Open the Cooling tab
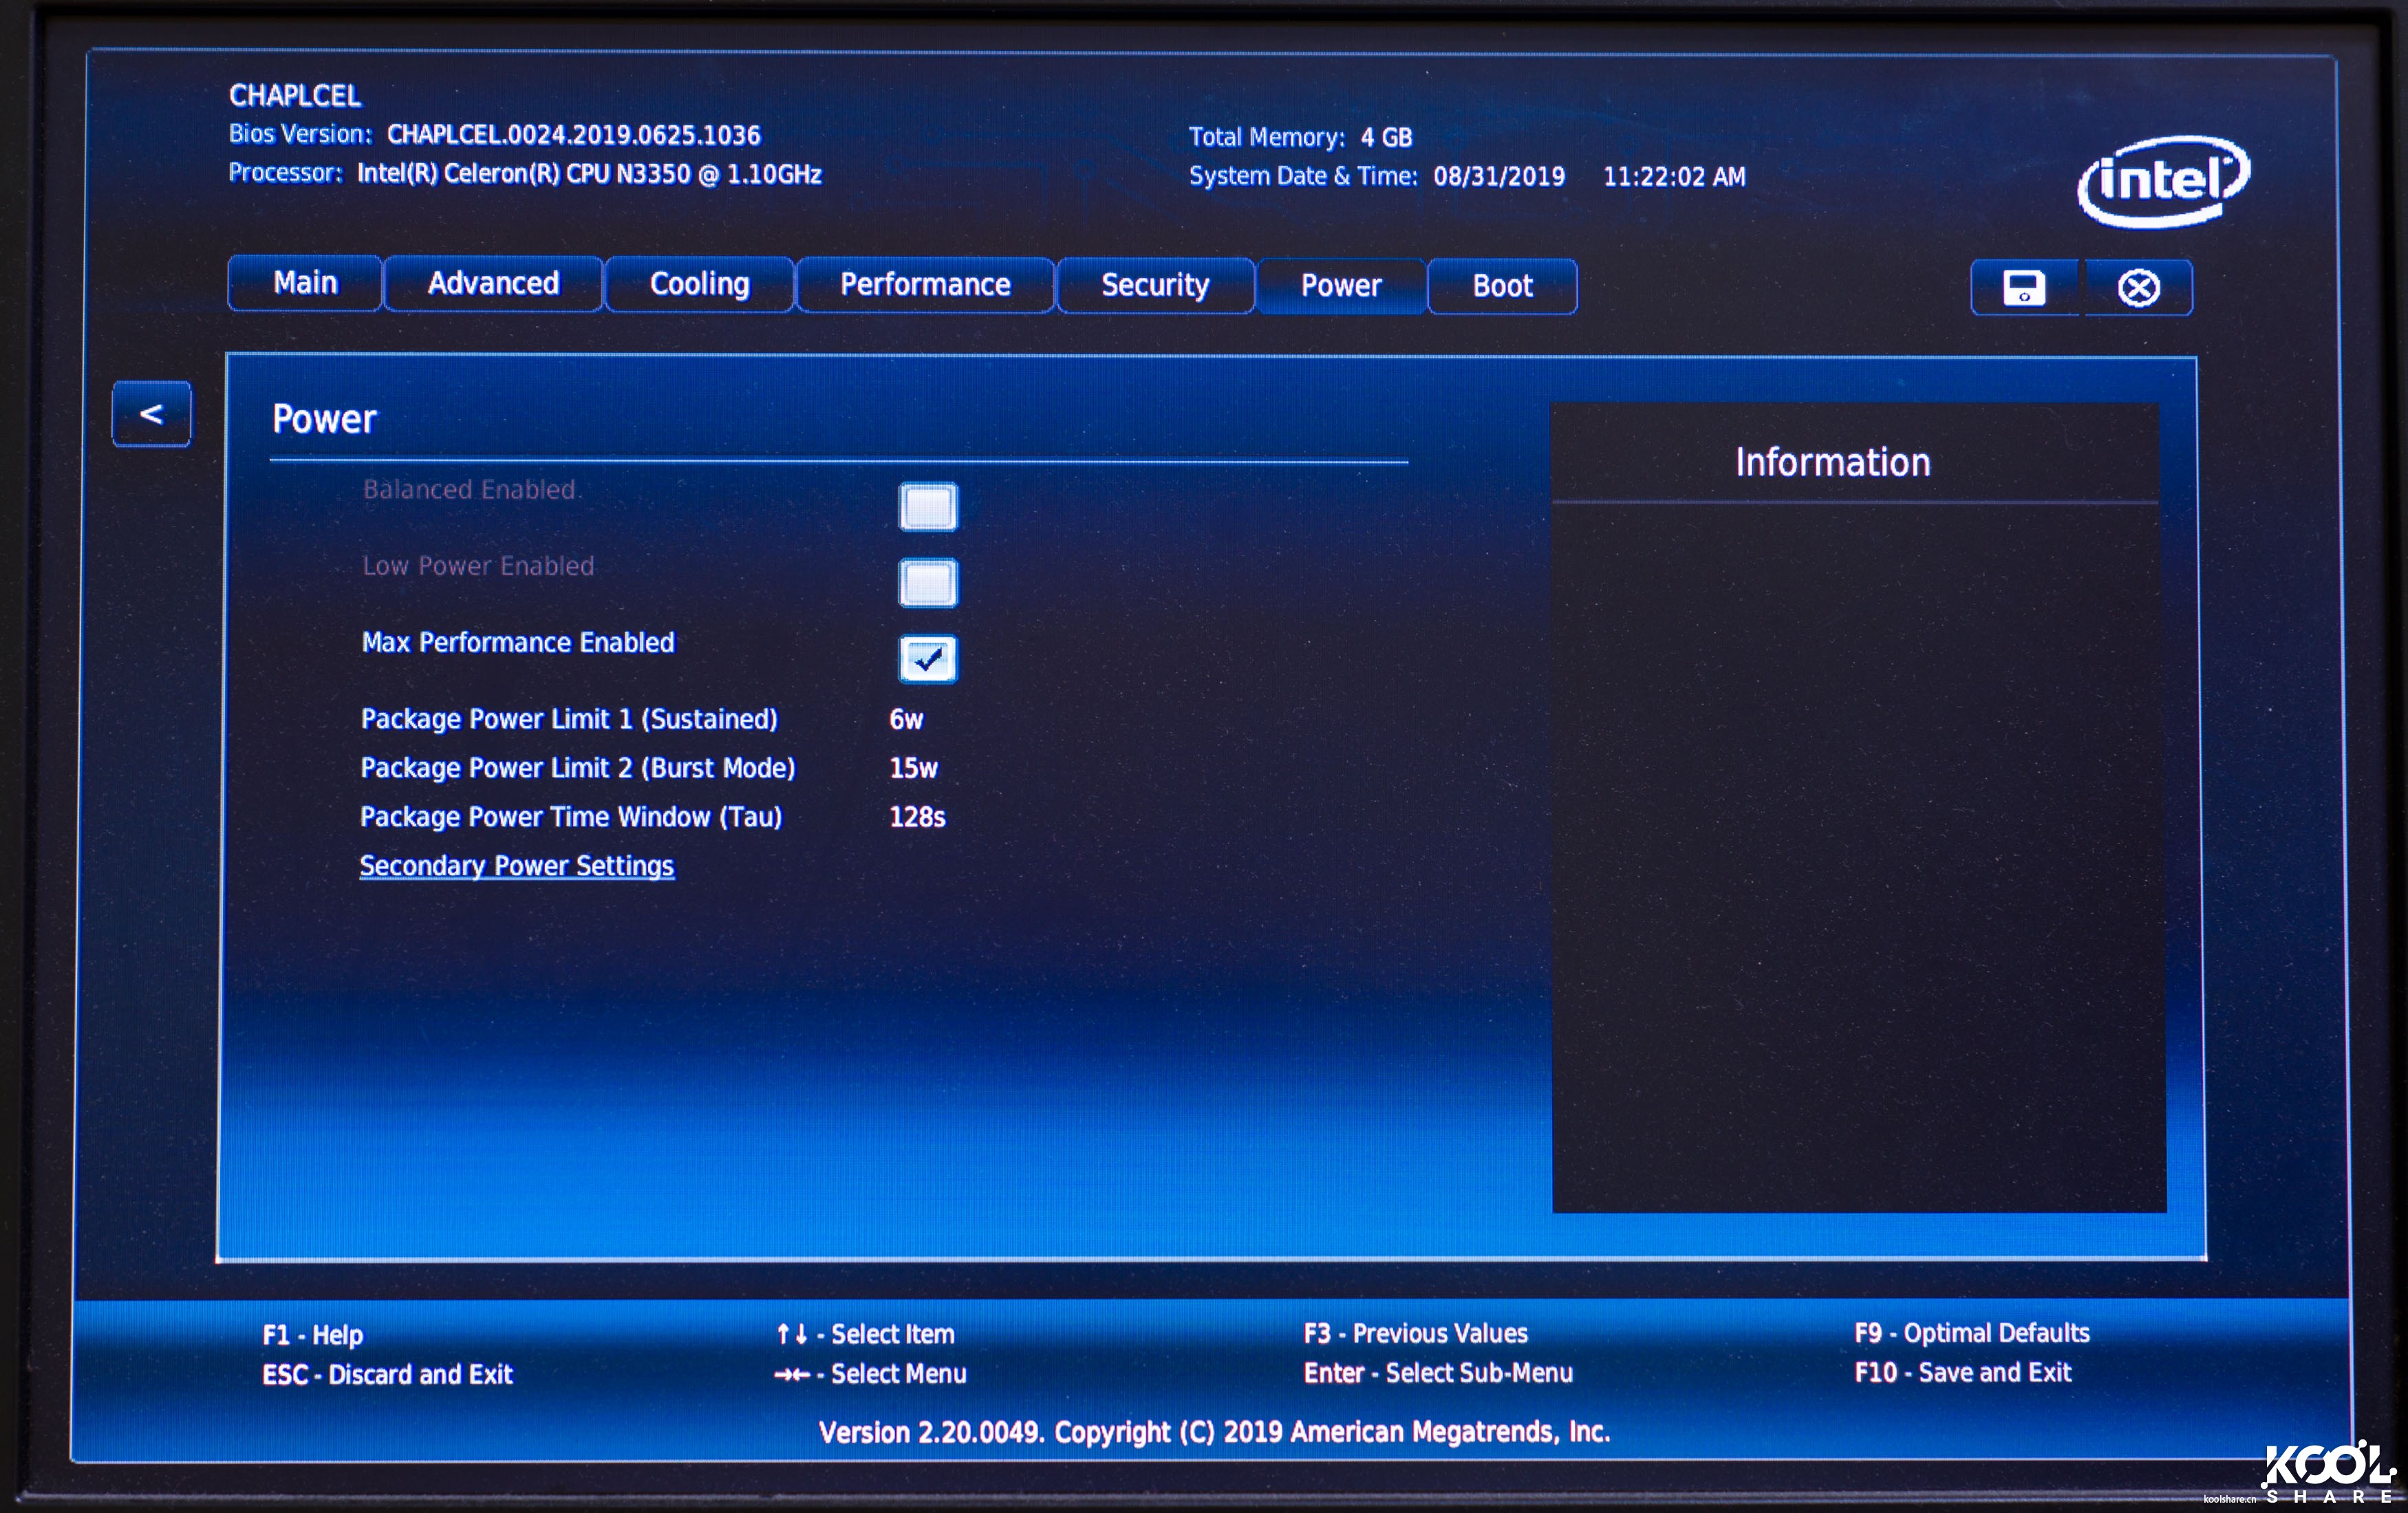This screenshot has height=1513, width=2408. (699, 285)
